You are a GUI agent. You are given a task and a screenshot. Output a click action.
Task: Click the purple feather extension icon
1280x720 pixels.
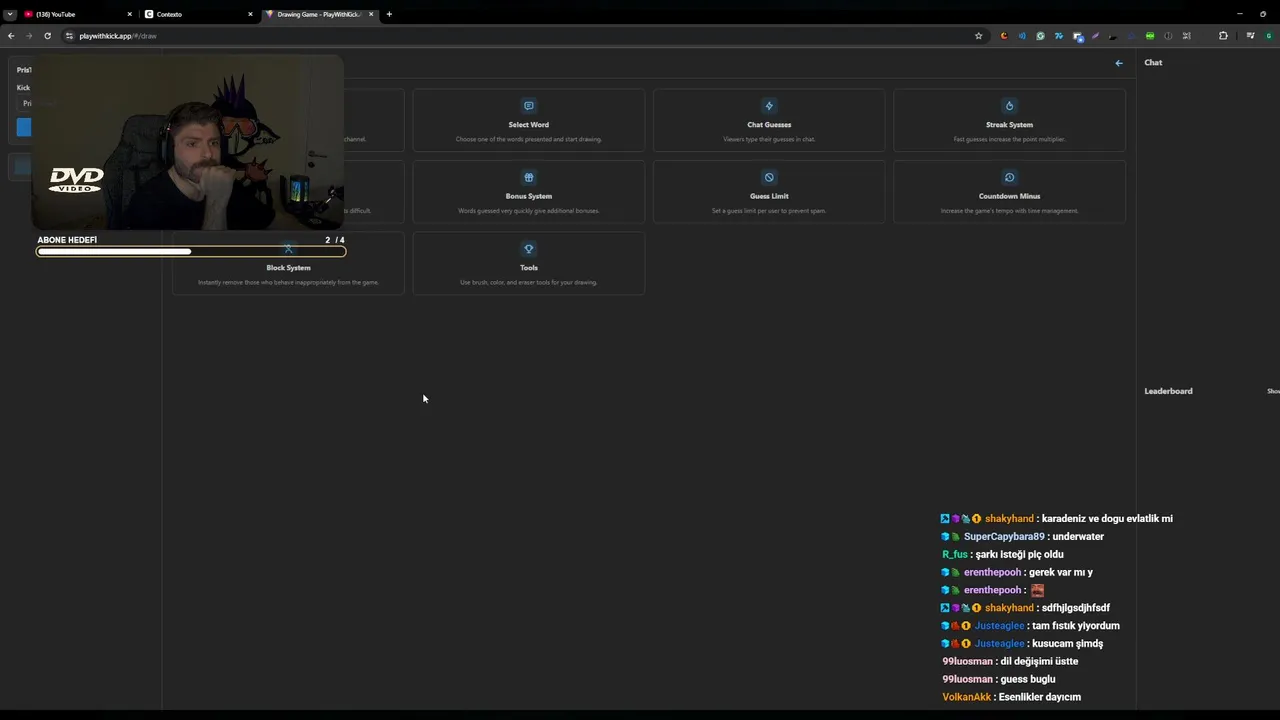pyautogui.click(x=1096, y=36)
